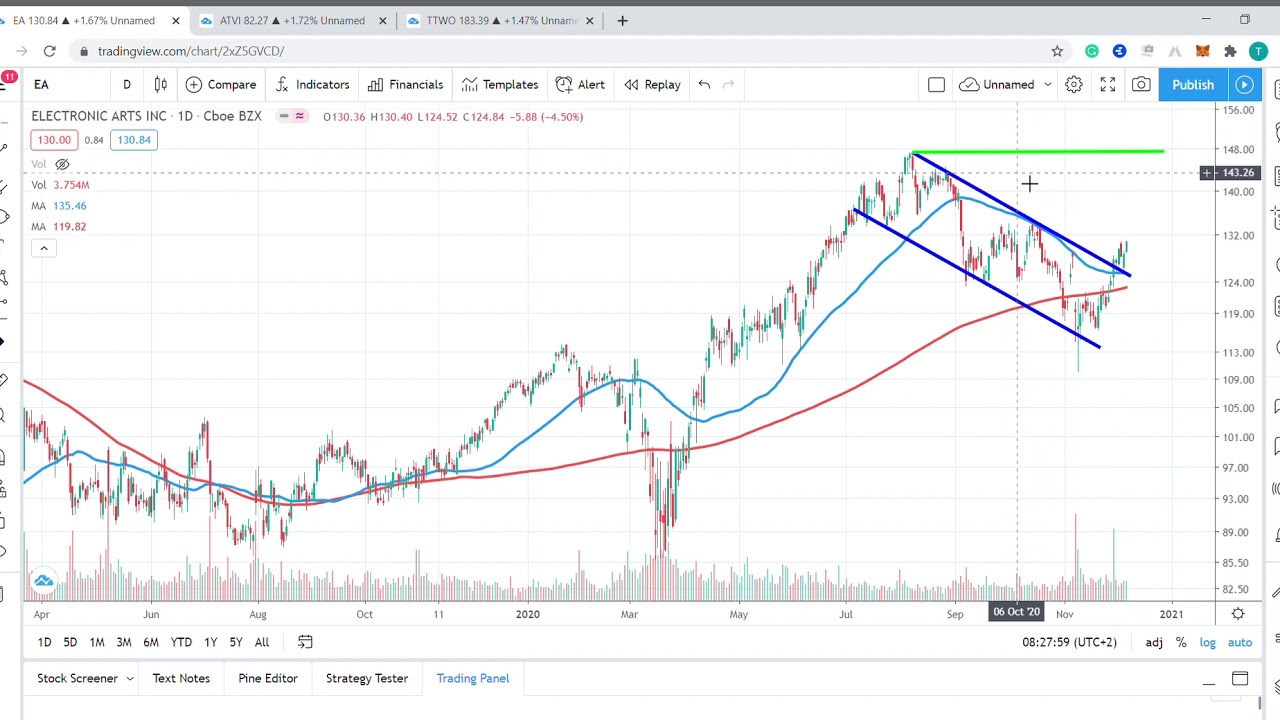1280x720 pixels.
Task: Switch to ATVI 82.27 browser tab
Action: (292, 20)
